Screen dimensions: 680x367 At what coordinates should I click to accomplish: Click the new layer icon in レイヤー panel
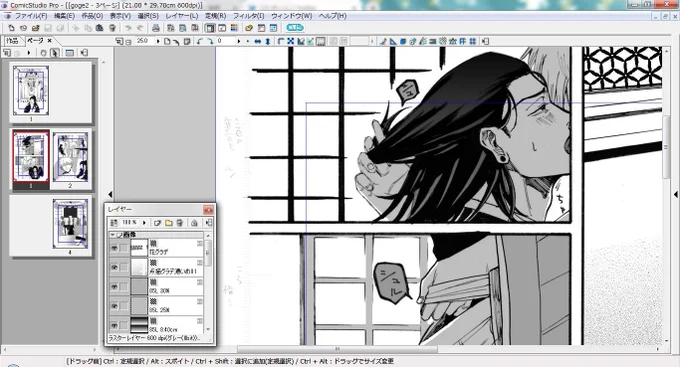pos(157,223)
